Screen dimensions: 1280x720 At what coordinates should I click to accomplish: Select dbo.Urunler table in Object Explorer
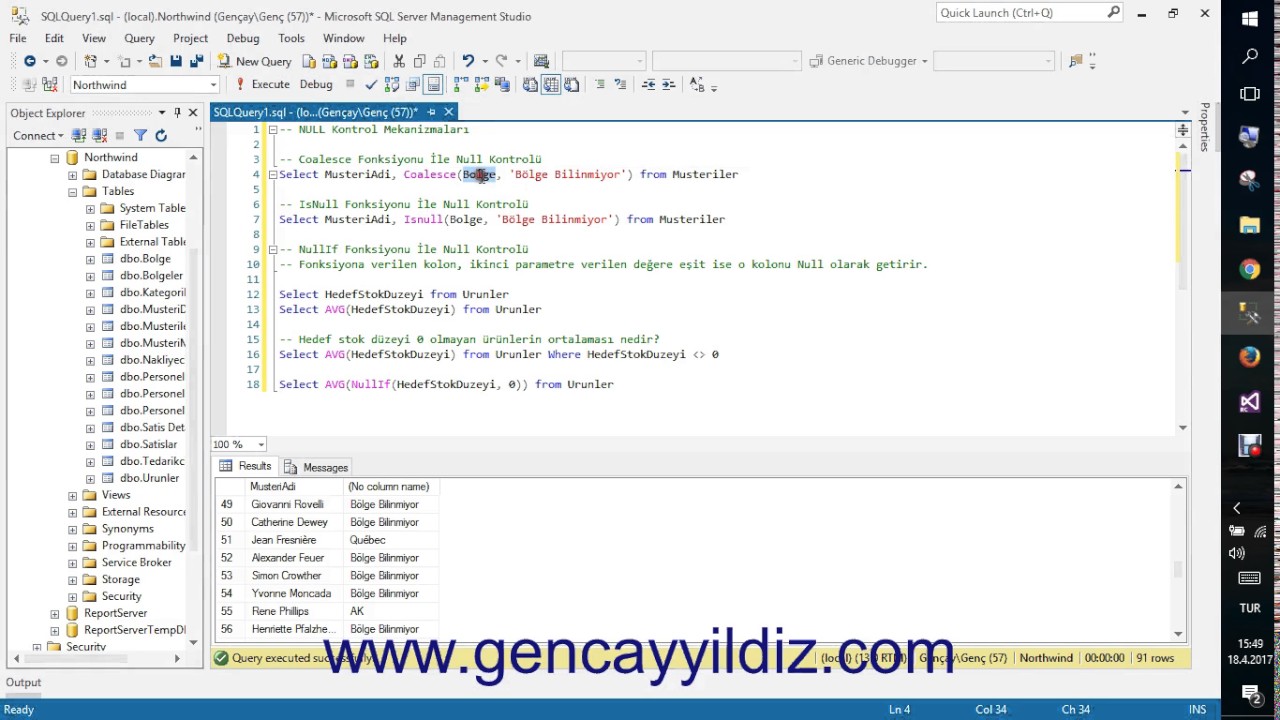pyautogui.click(x=149, y=478)
